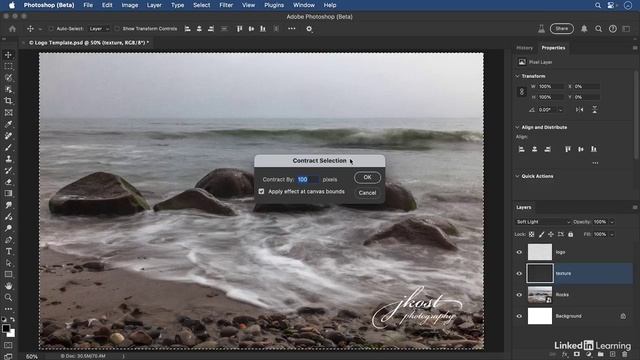
Task: Enable the Auto-Select checkbox
Action: pyautogui.click(x=51, y=29)
